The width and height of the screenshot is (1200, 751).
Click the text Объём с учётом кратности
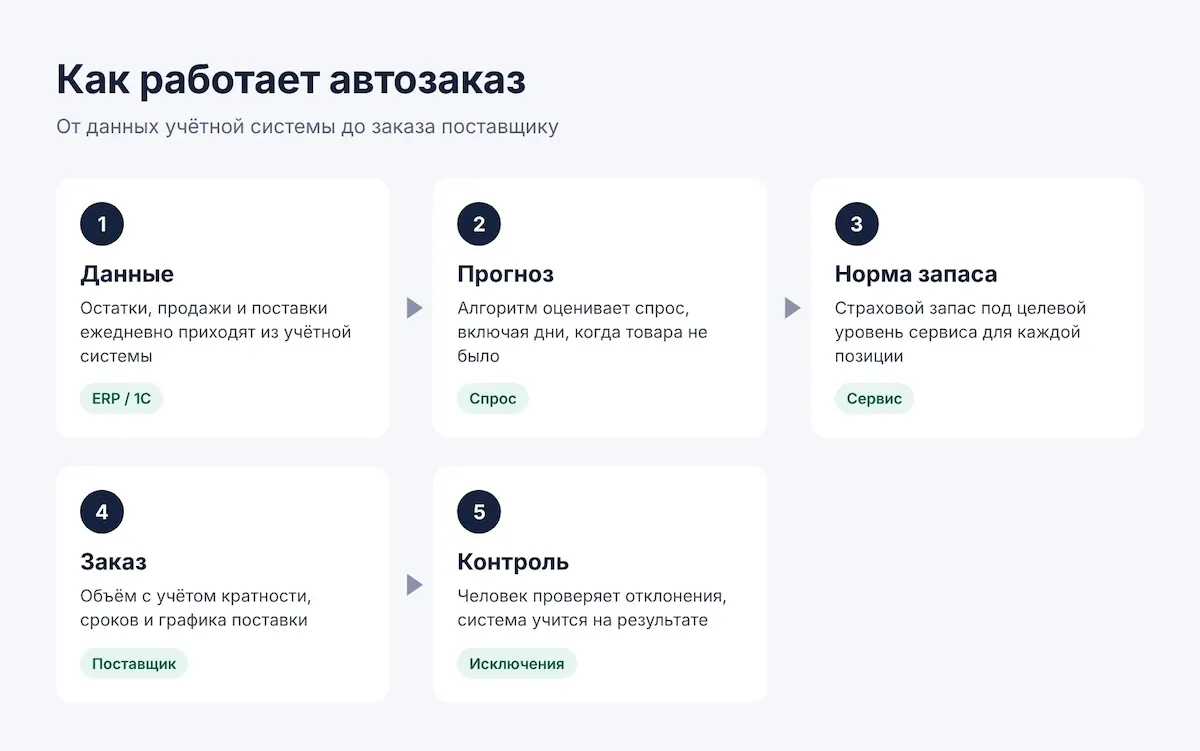click(196, 596)
